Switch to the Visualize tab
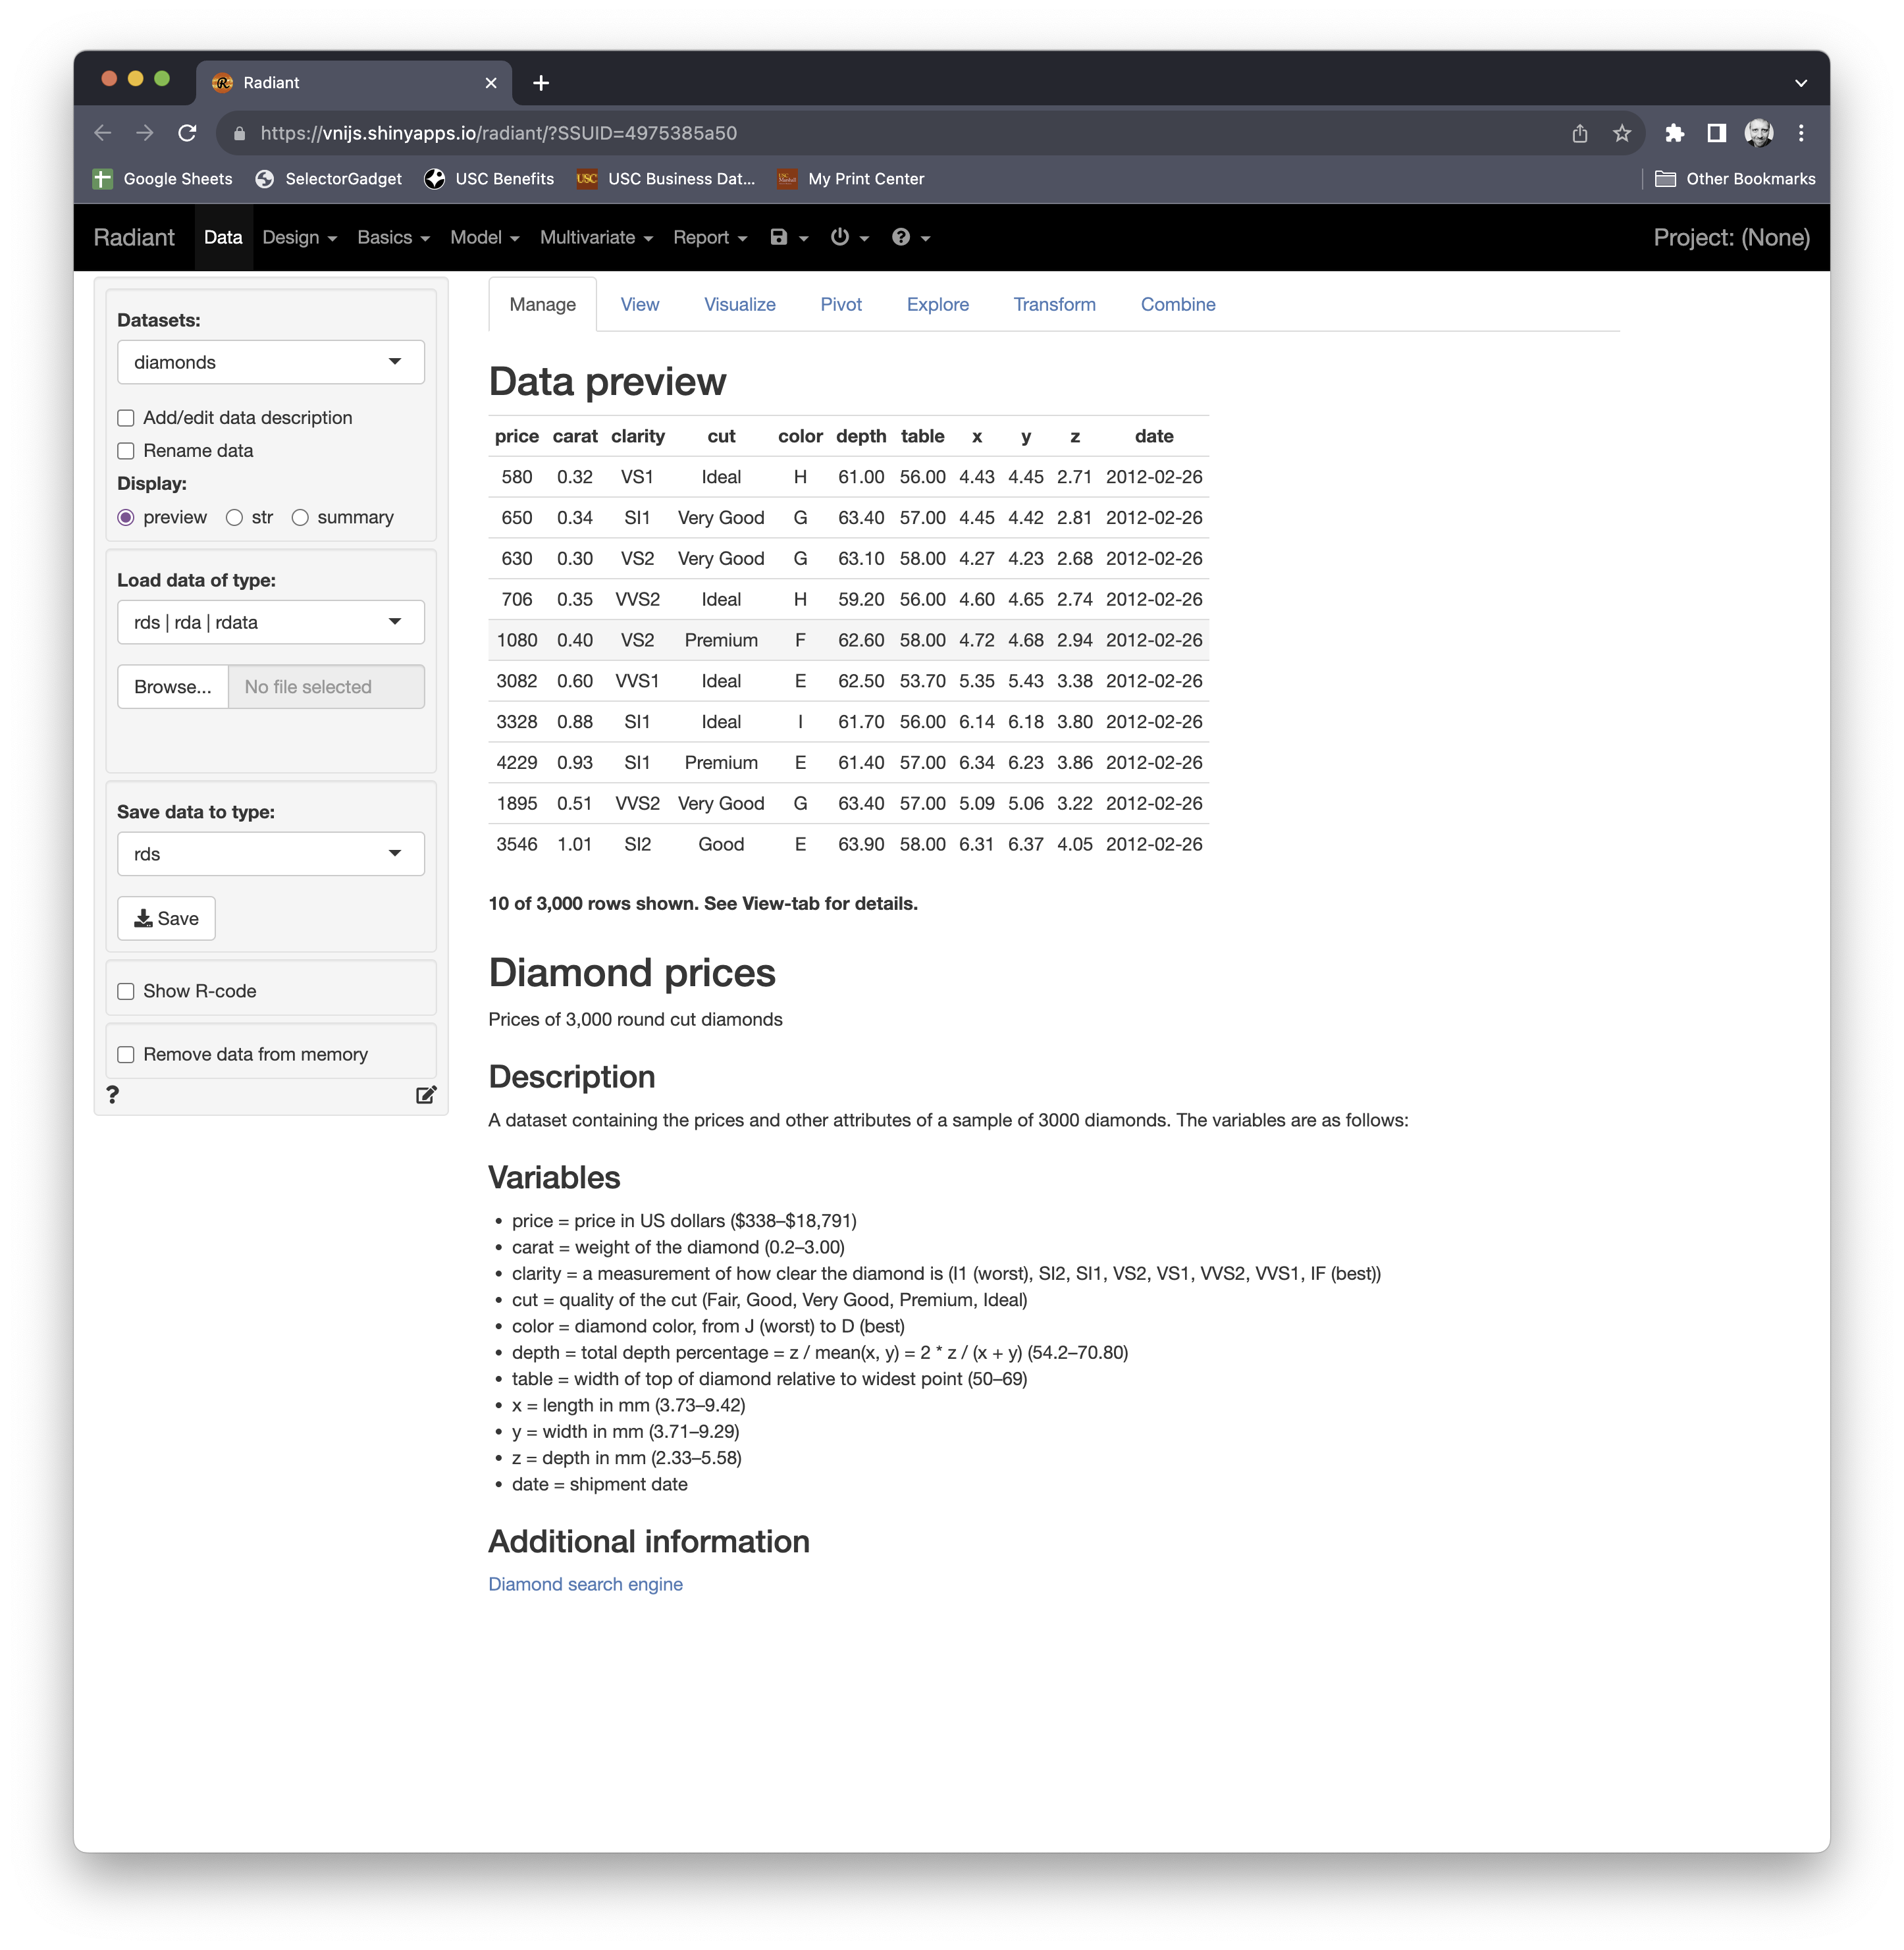1904x1950 pixels. pos(739,304)
